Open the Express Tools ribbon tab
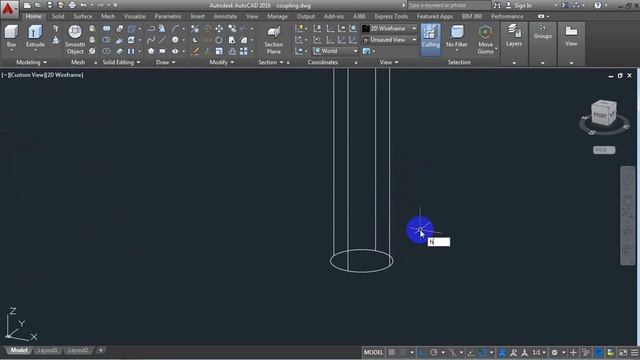 tap(391, 16)
